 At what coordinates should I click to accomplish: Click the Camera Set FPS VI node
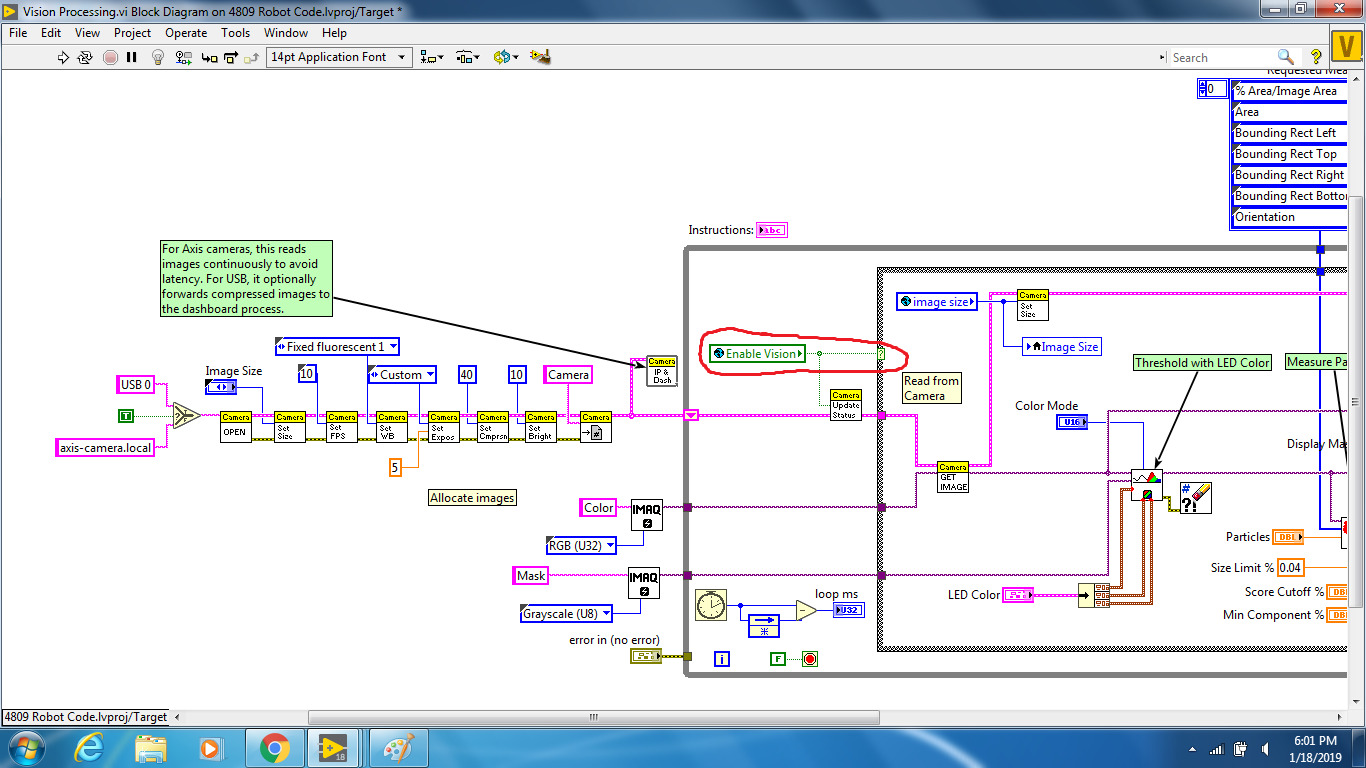[342, 427]
